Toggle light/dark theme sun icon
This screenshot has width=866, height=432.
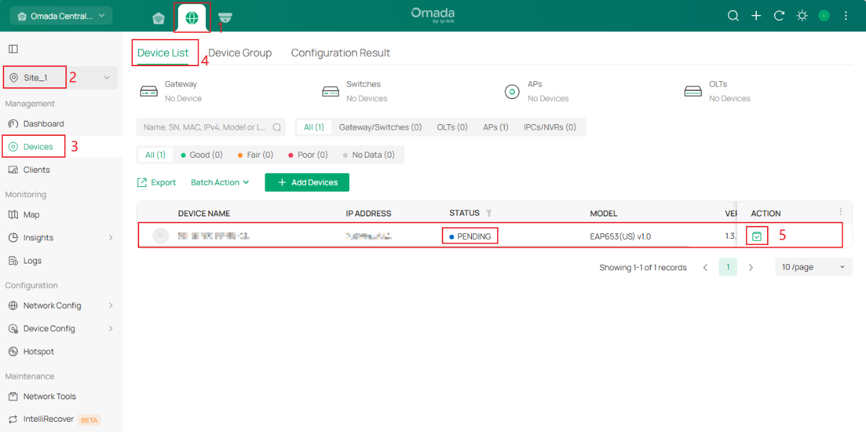pos(802,16)
